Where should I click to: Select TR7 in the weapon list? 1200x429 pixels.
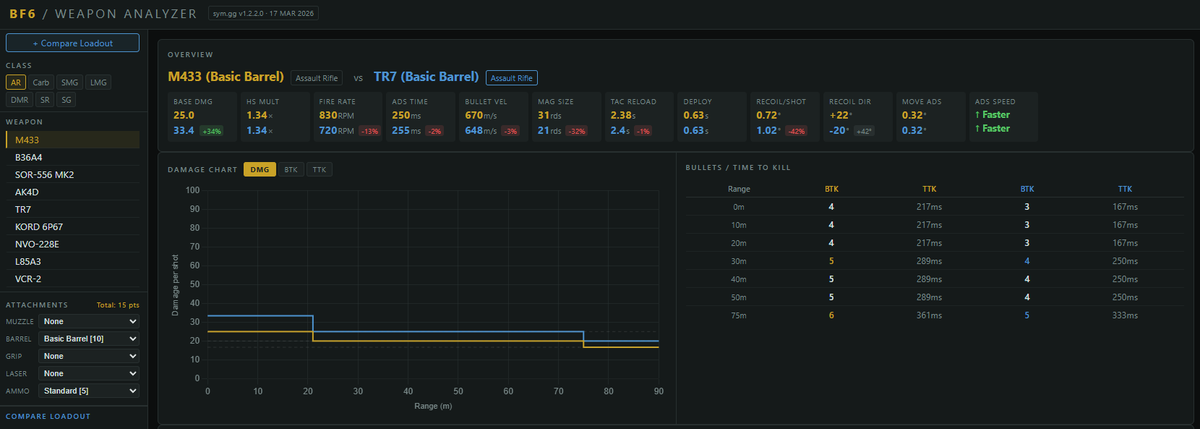pos(72,209)
